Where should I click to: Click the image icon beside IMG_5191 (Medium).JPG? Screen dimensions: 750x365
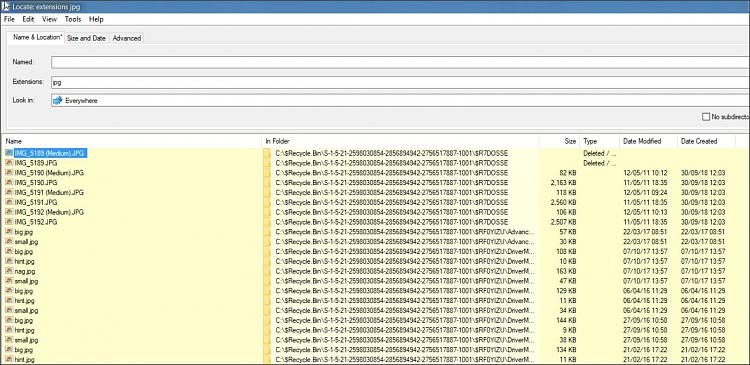[x=9, y=192]
